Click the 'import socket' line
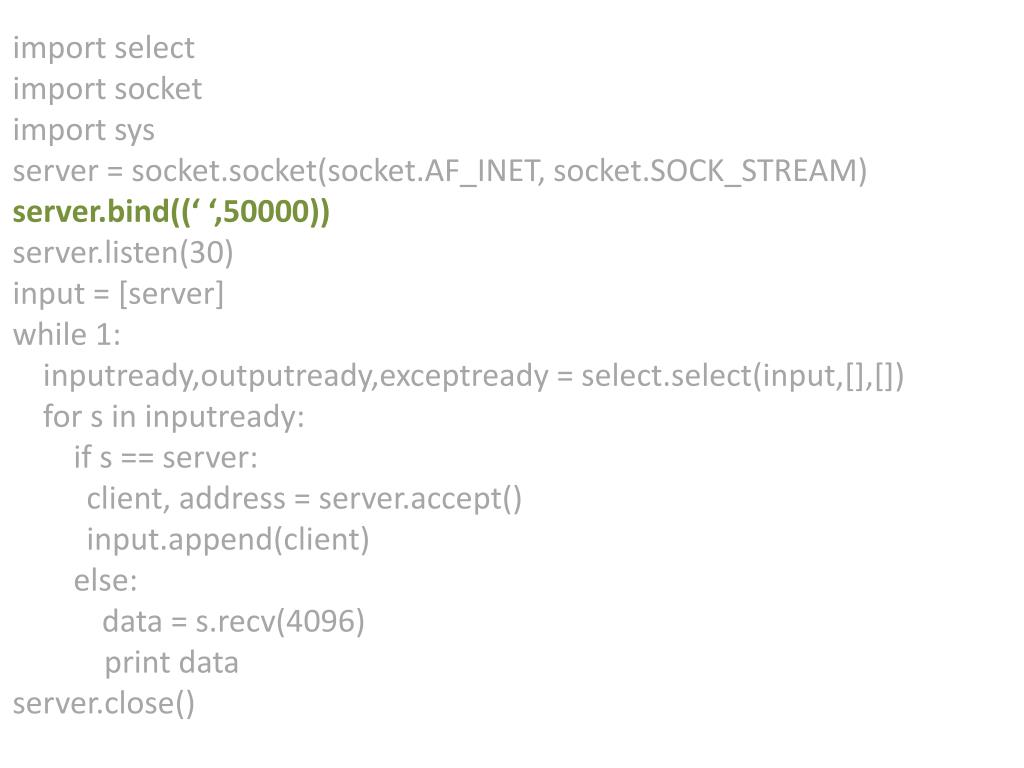Screen dimensions: 1024x768 (x=107, y=89)
